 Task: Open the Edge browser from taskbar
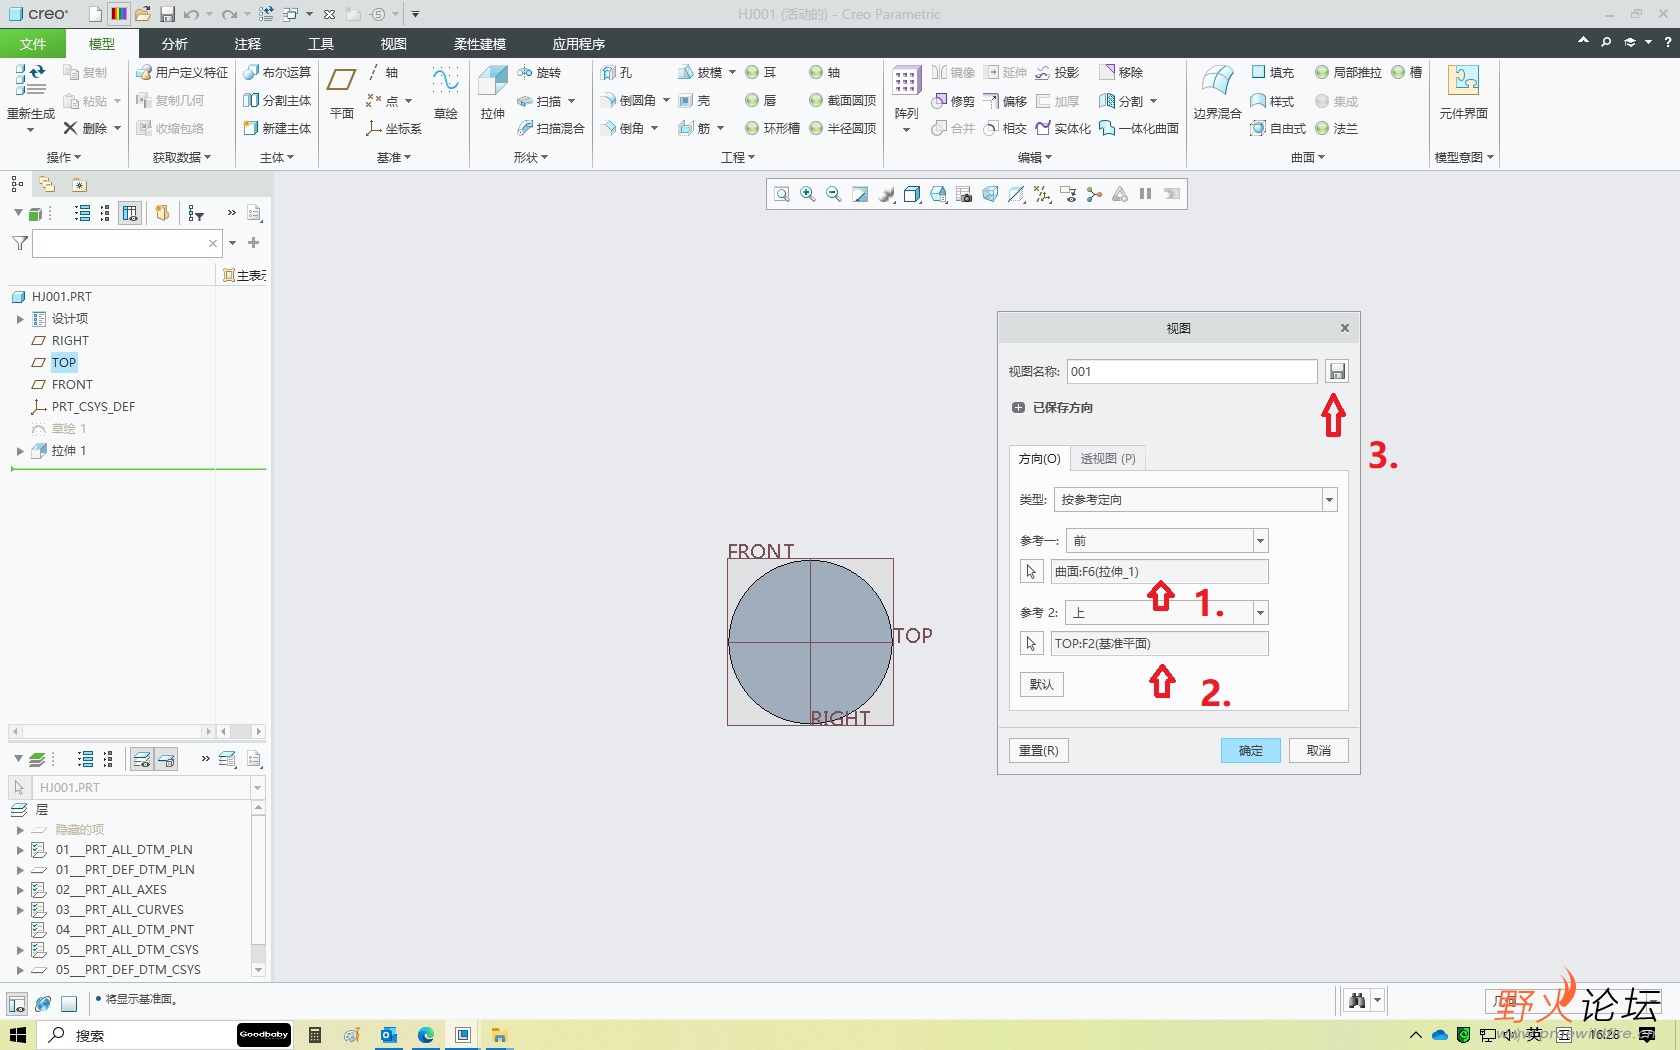[x=426, y=1035]
